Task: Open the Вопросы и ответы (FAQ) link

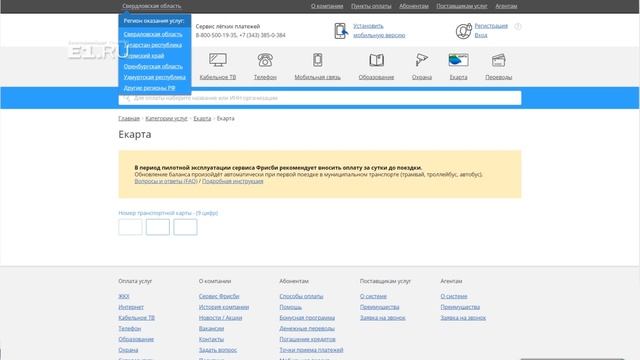Action: click(166, 181)
